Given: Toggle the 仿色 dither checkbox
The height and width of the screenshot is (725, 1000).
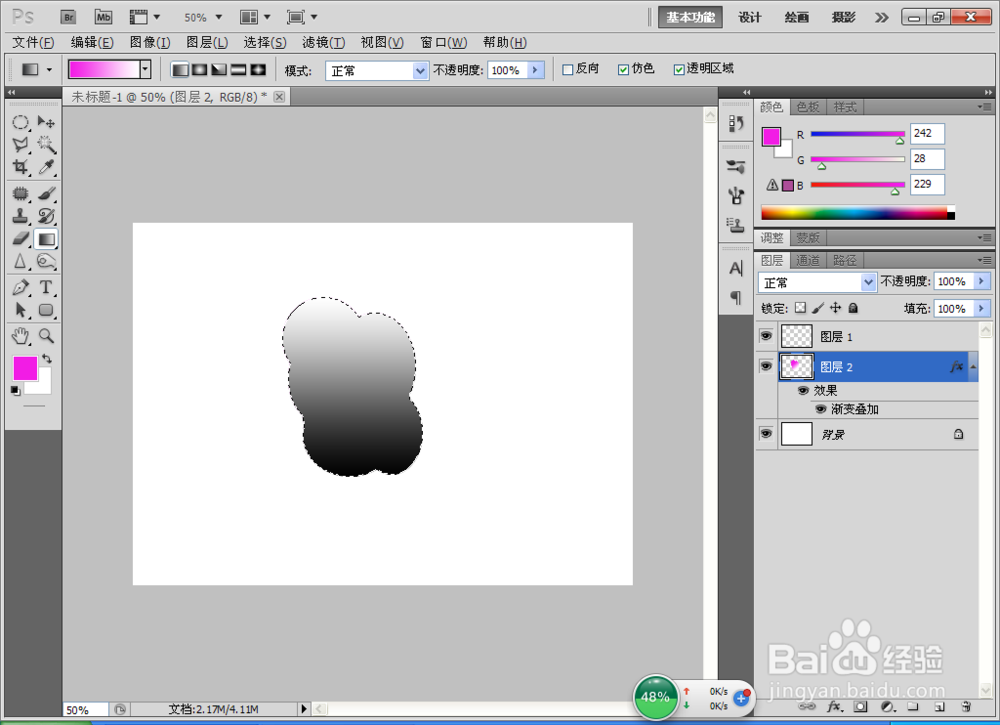Looking at the screenshot, I should point(624,70).
